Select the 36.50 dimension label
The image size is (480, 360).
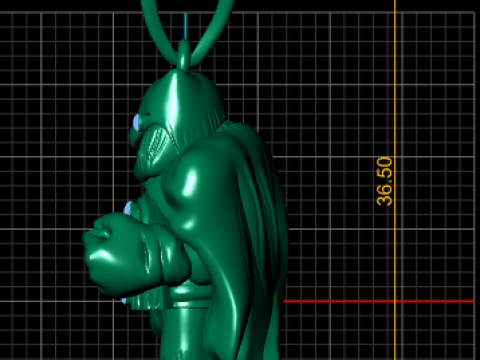tap(384, 181)
